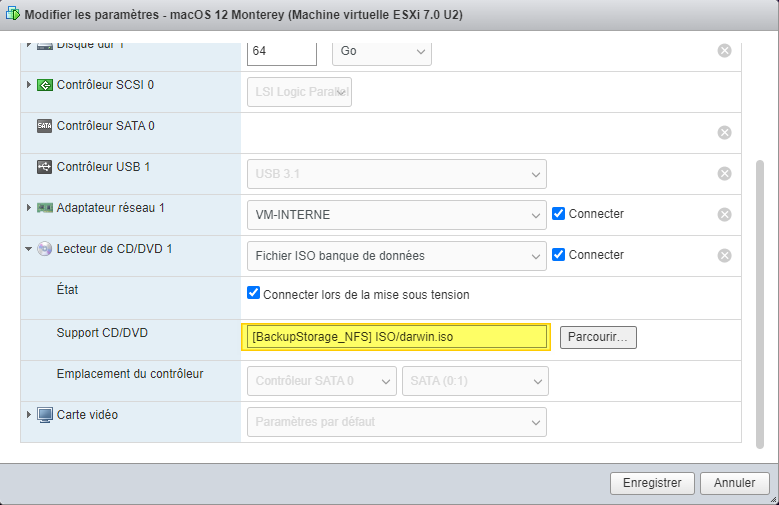This screenshot has height=505, width=779.
Task: Open the Paramètres par défaut video dropdown
Action: (x=397, y=422)
